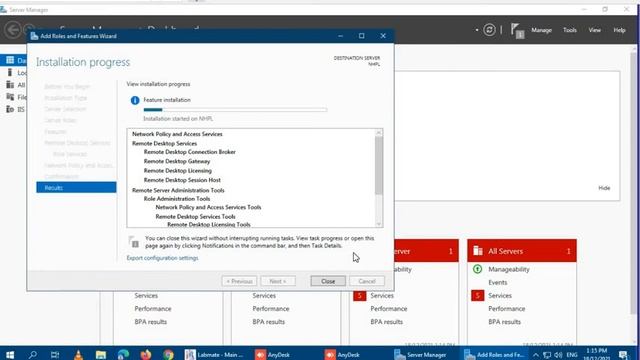Screen dimensions: 640x360
Task: Open Export configuration settings link
Action: [x=162, y=258]
